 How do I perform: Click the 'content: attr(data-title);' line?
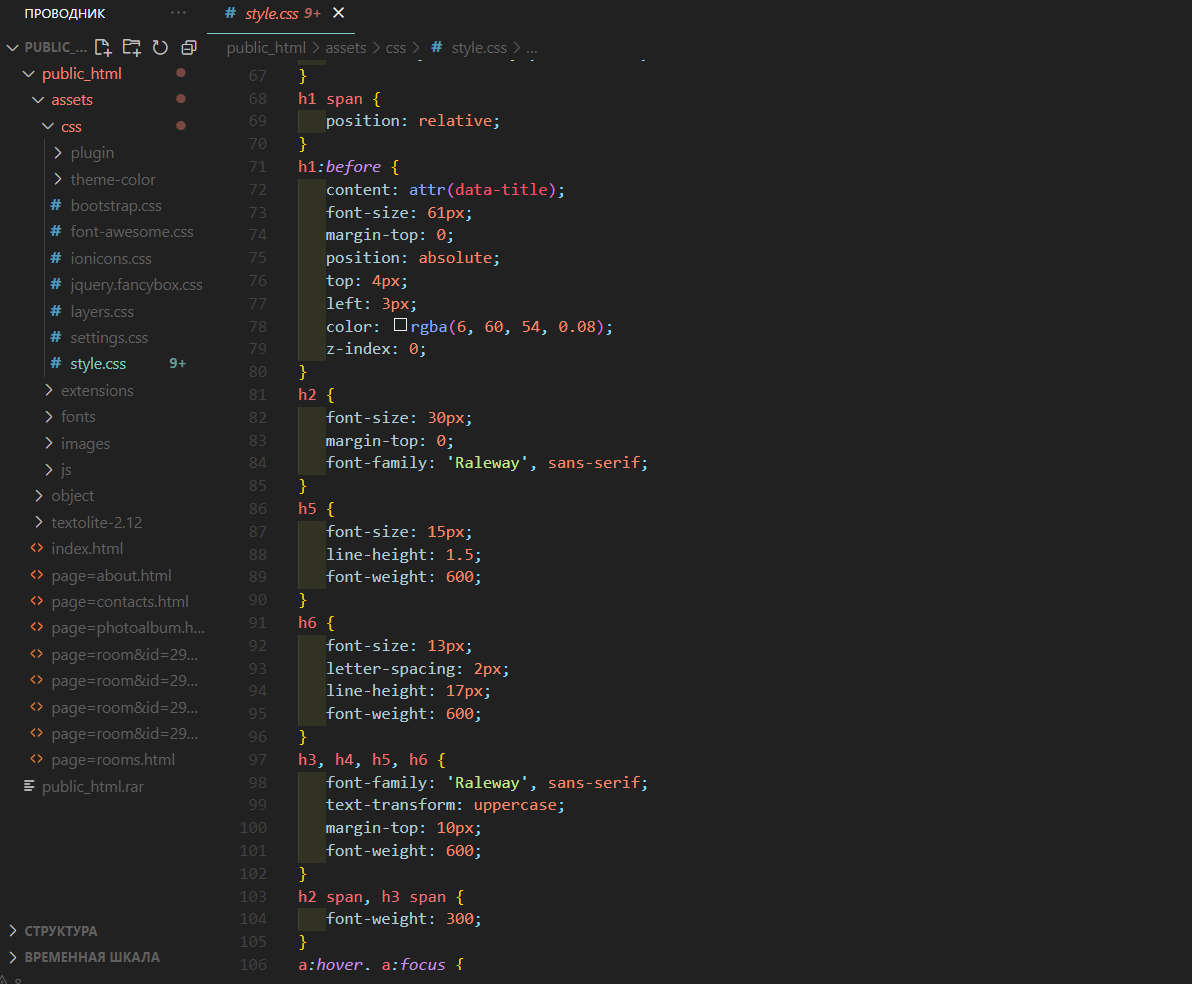[445, 189]
